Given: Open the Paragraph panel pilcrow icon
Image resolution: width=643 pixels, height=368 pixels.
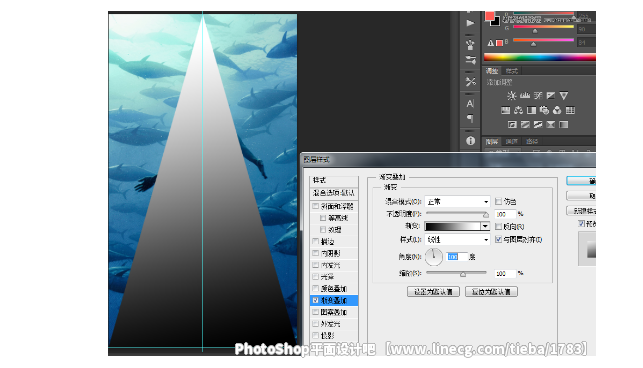Looking at the screenshot, I should pyautogui.click(x=470, y=119).
